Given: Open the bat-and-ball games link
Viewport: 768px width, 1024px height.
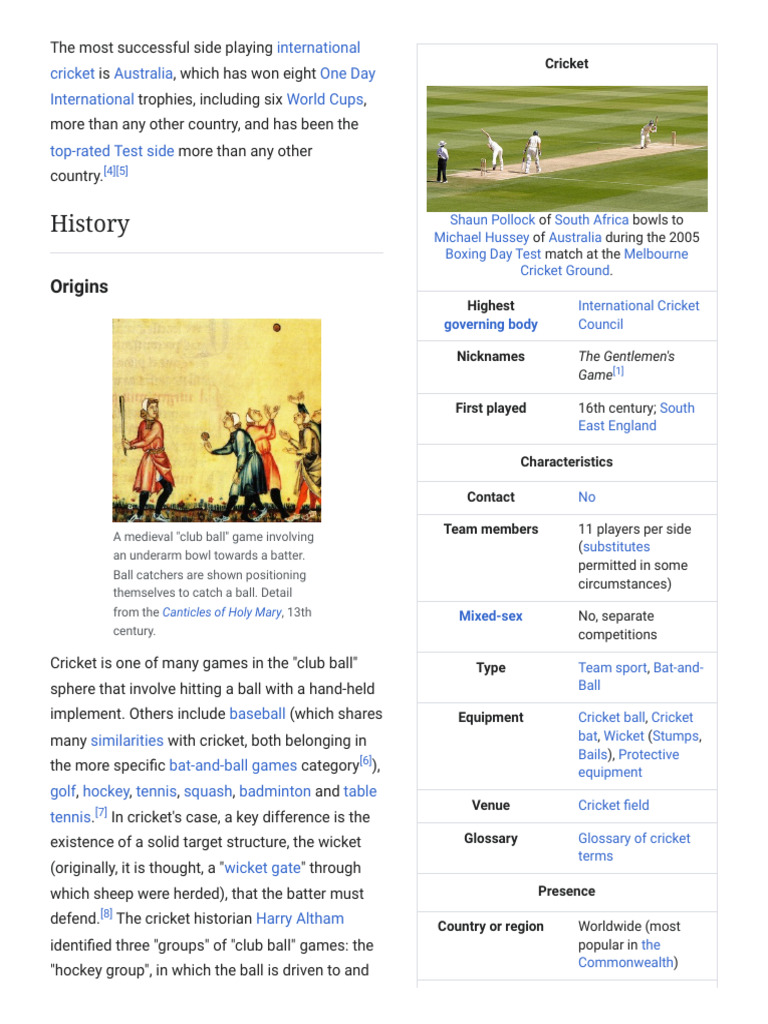Looking at the screenshot, I should (233, 765).
